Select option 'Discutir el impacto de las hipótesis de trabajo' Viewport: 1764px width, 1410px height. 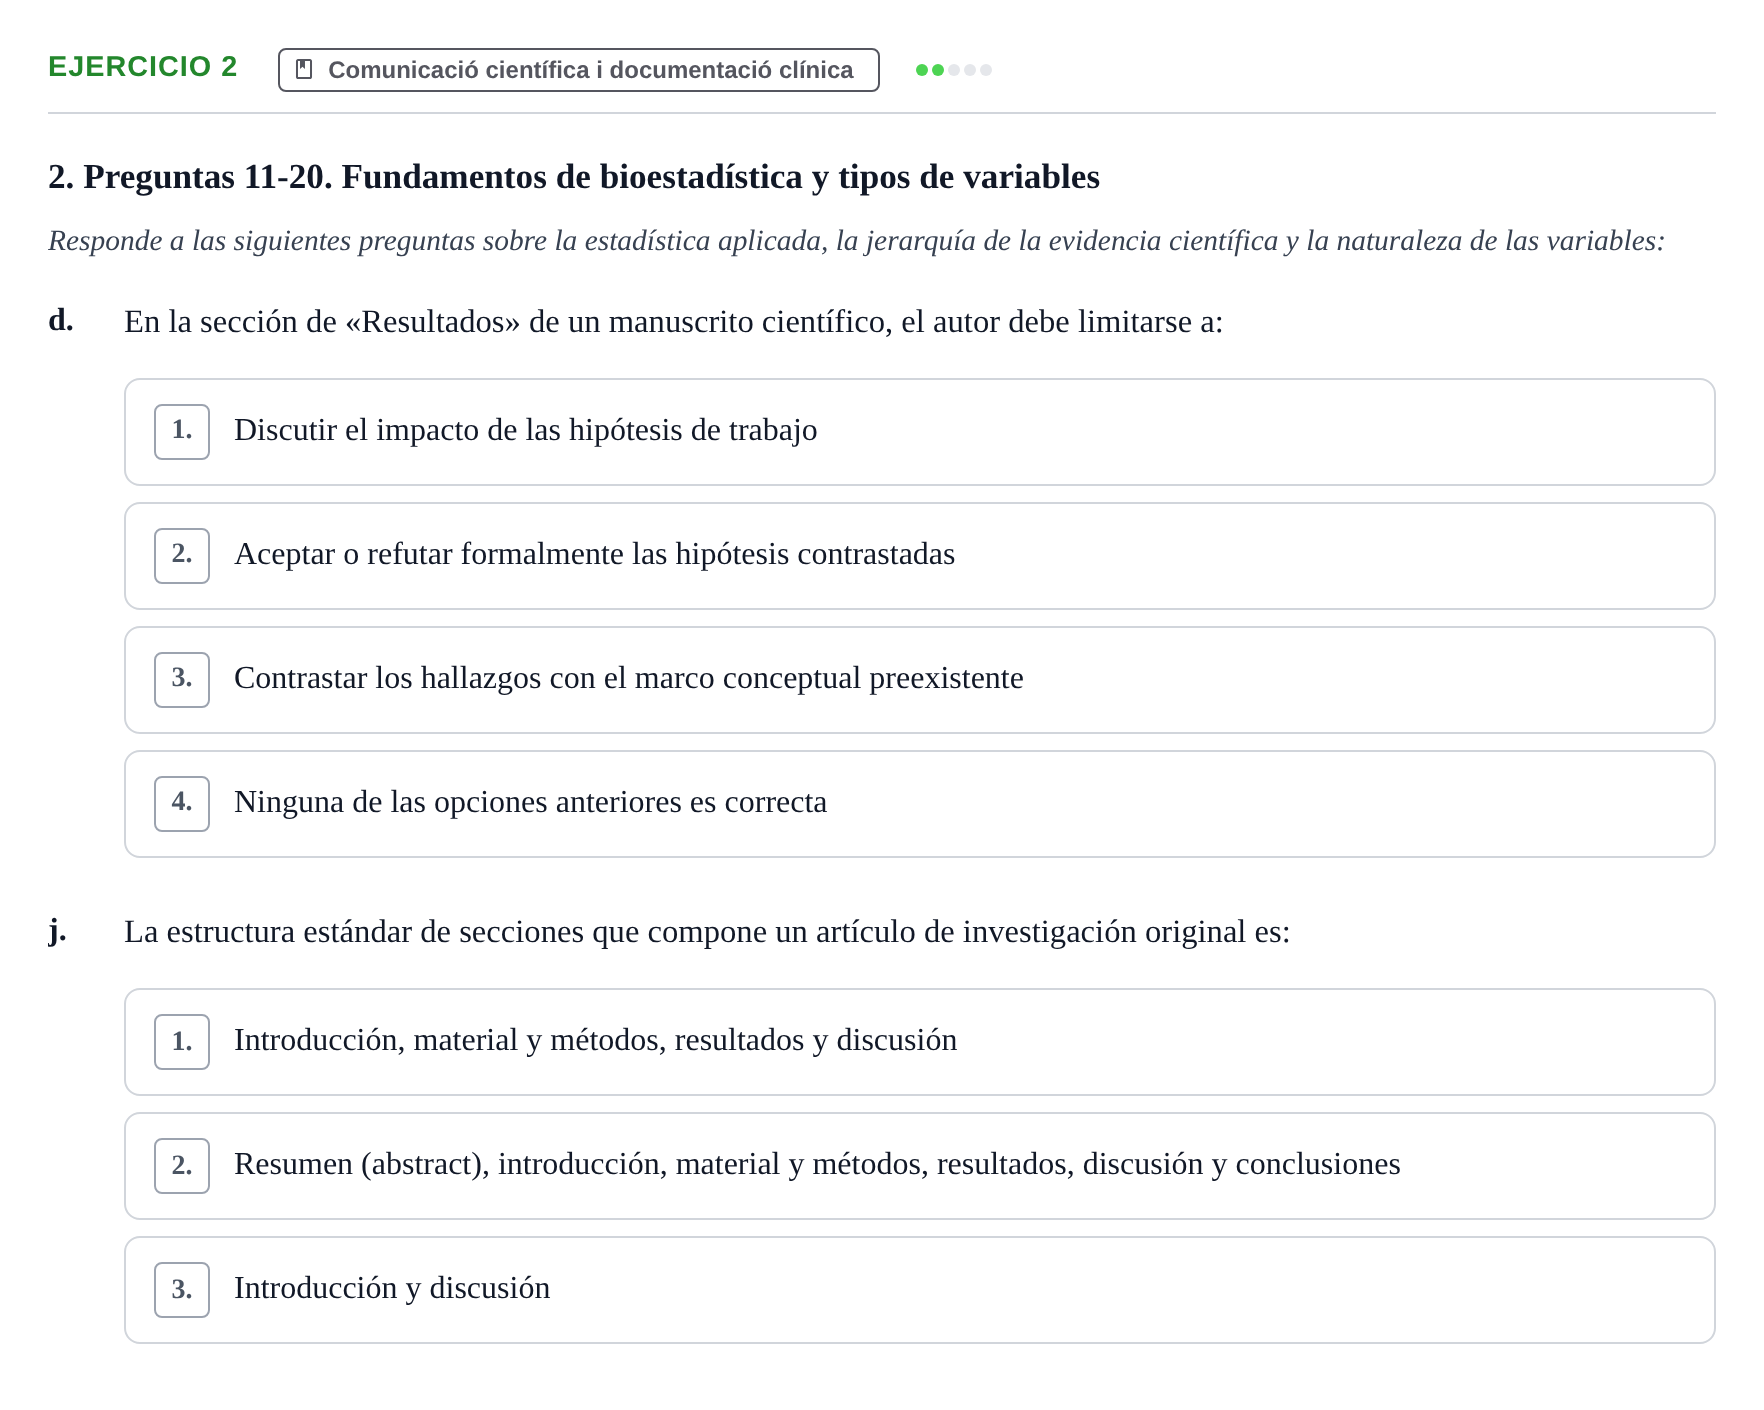click(x=919, y=432)
